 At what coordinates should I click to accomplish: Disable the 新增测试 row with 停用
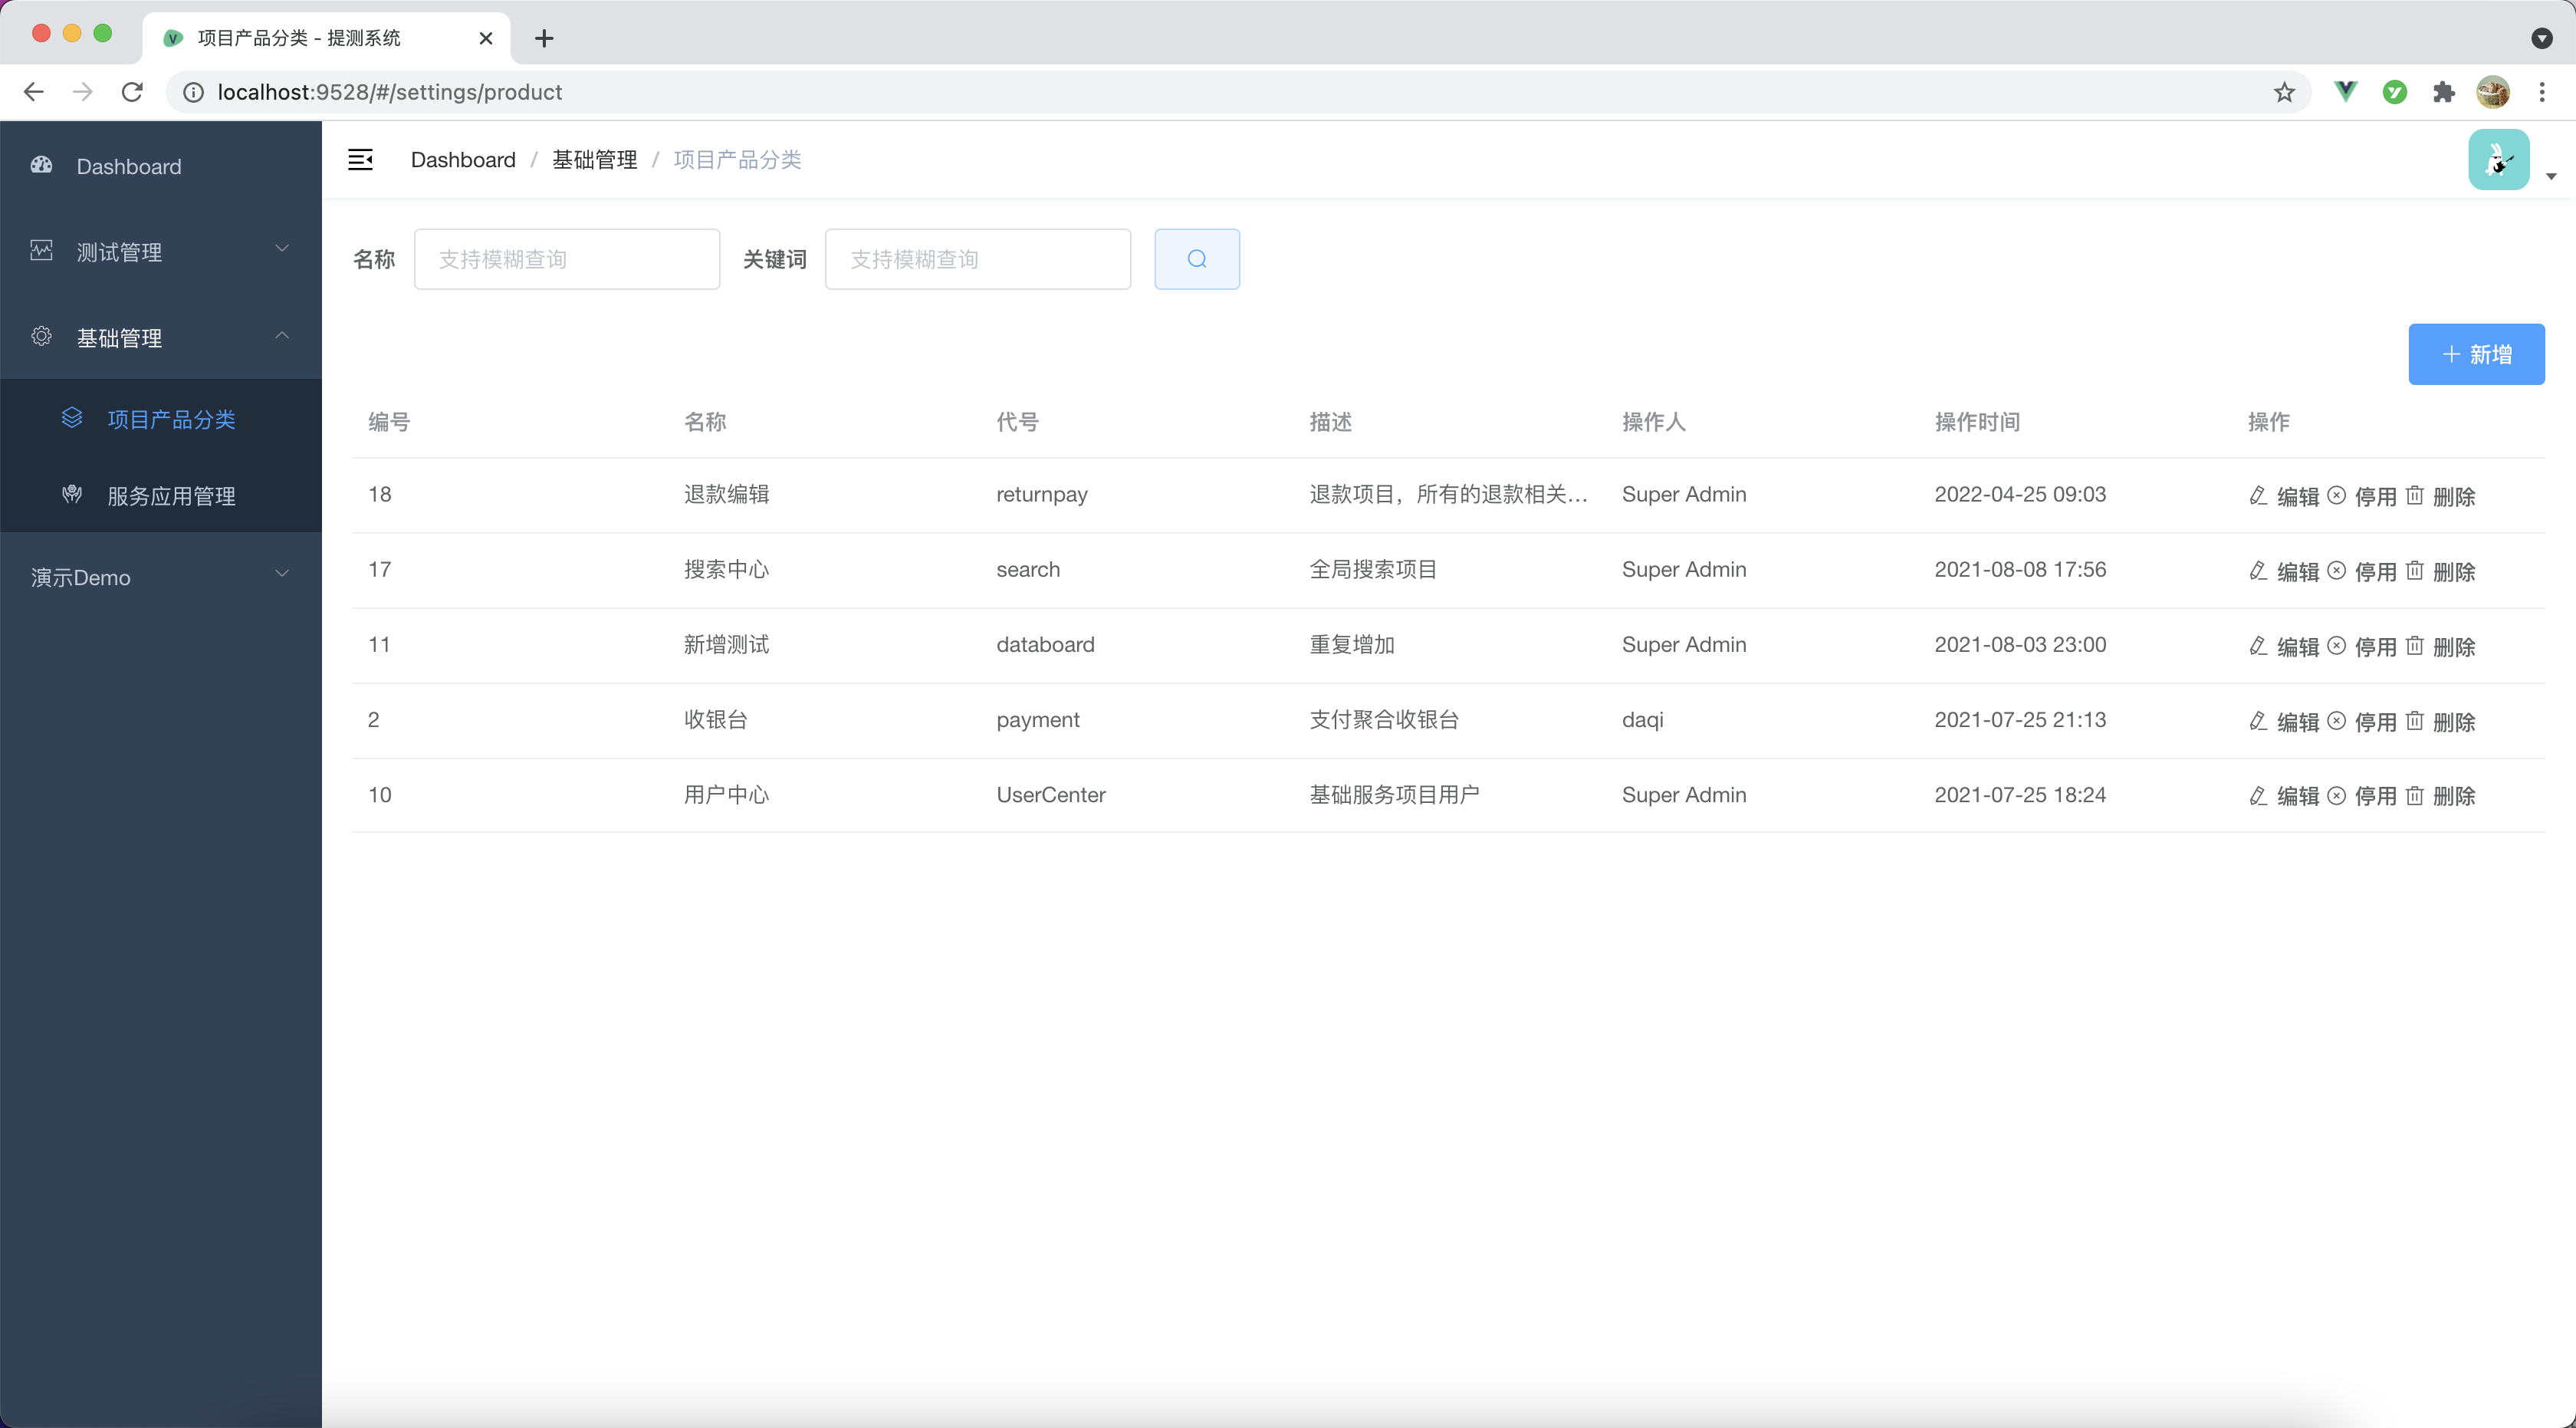point(2361,646)
